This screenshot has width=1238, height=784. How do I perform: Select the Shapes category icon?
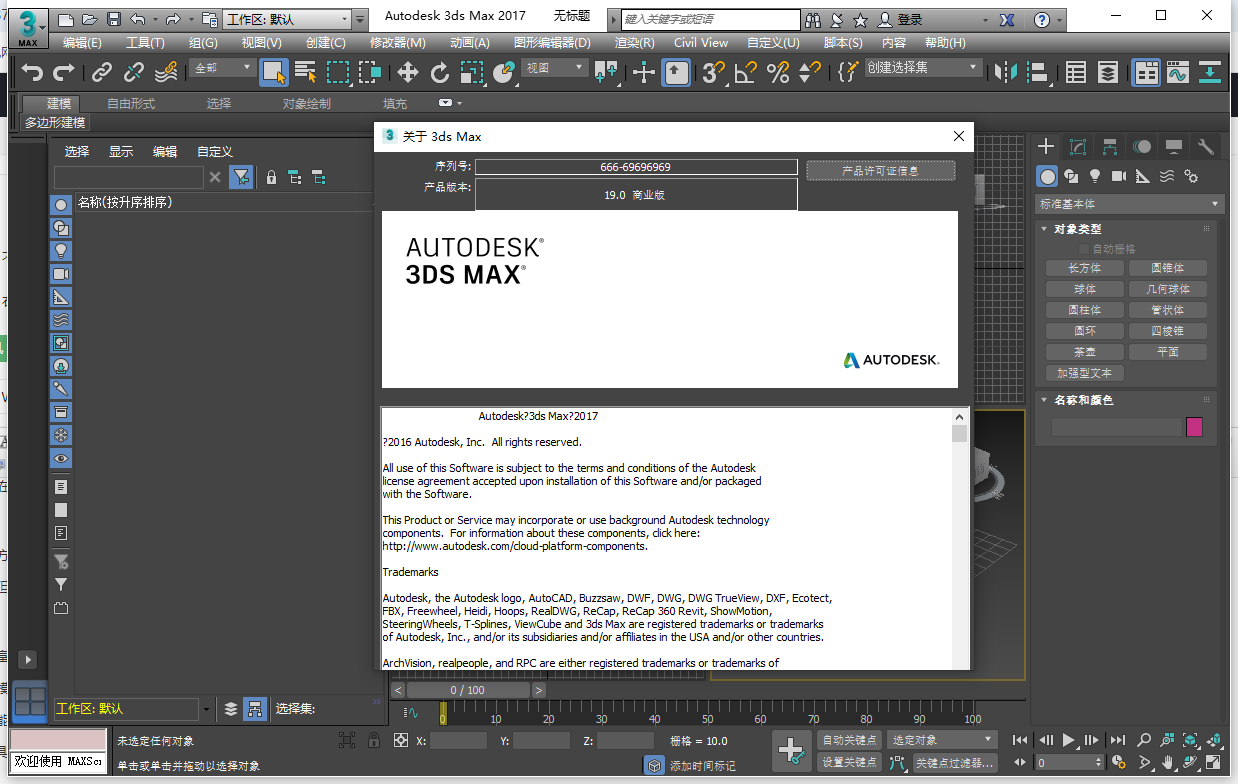(1071, 176)
